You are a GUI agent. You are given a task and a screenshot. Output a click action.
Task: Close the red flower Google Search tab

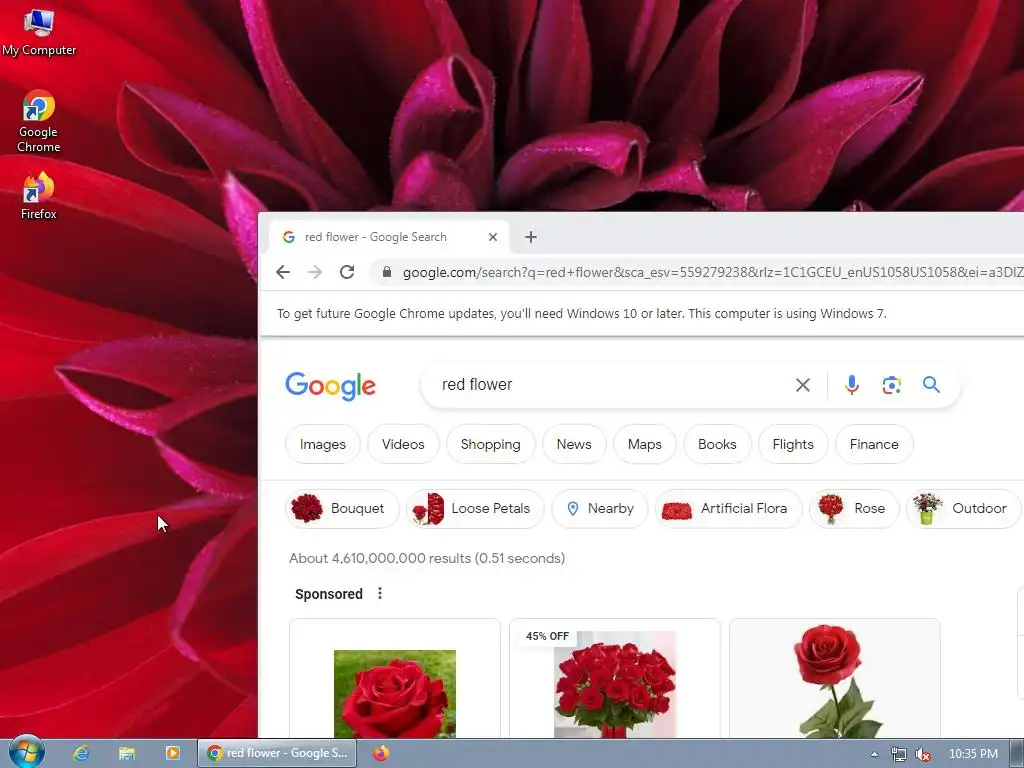click(493, 237)
